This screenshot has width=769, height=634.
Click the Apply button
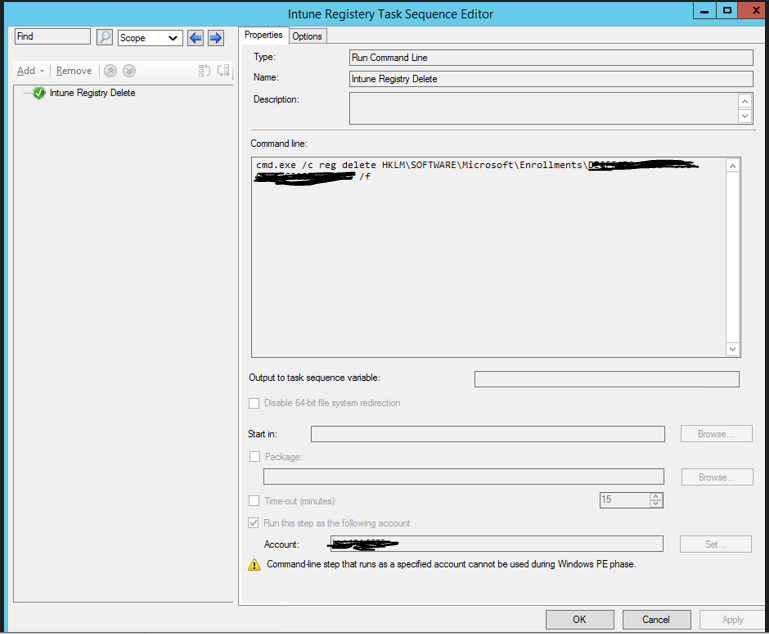(733, 619)
